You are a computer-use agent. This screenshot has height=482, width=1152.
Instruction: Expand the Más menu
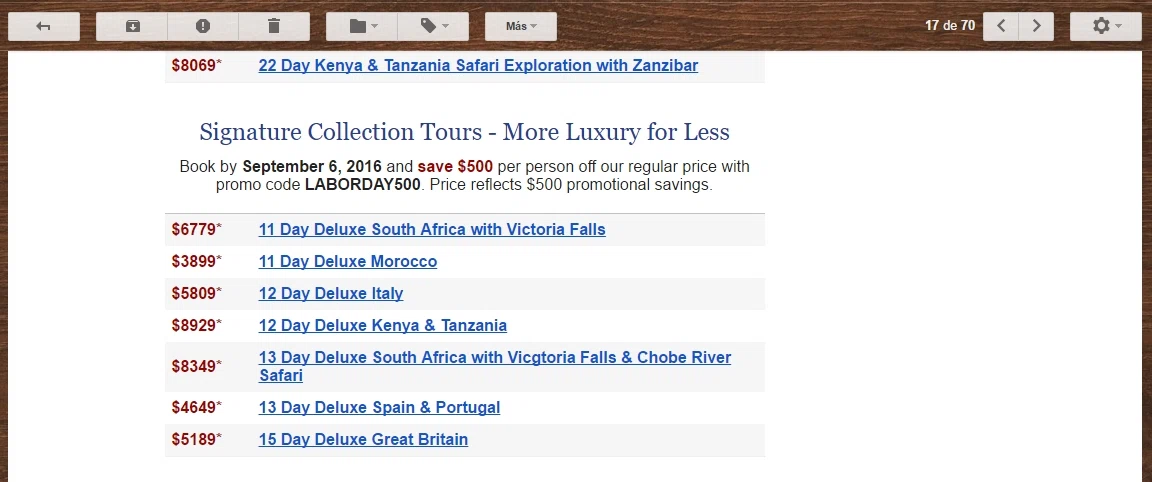pos(521,26)
